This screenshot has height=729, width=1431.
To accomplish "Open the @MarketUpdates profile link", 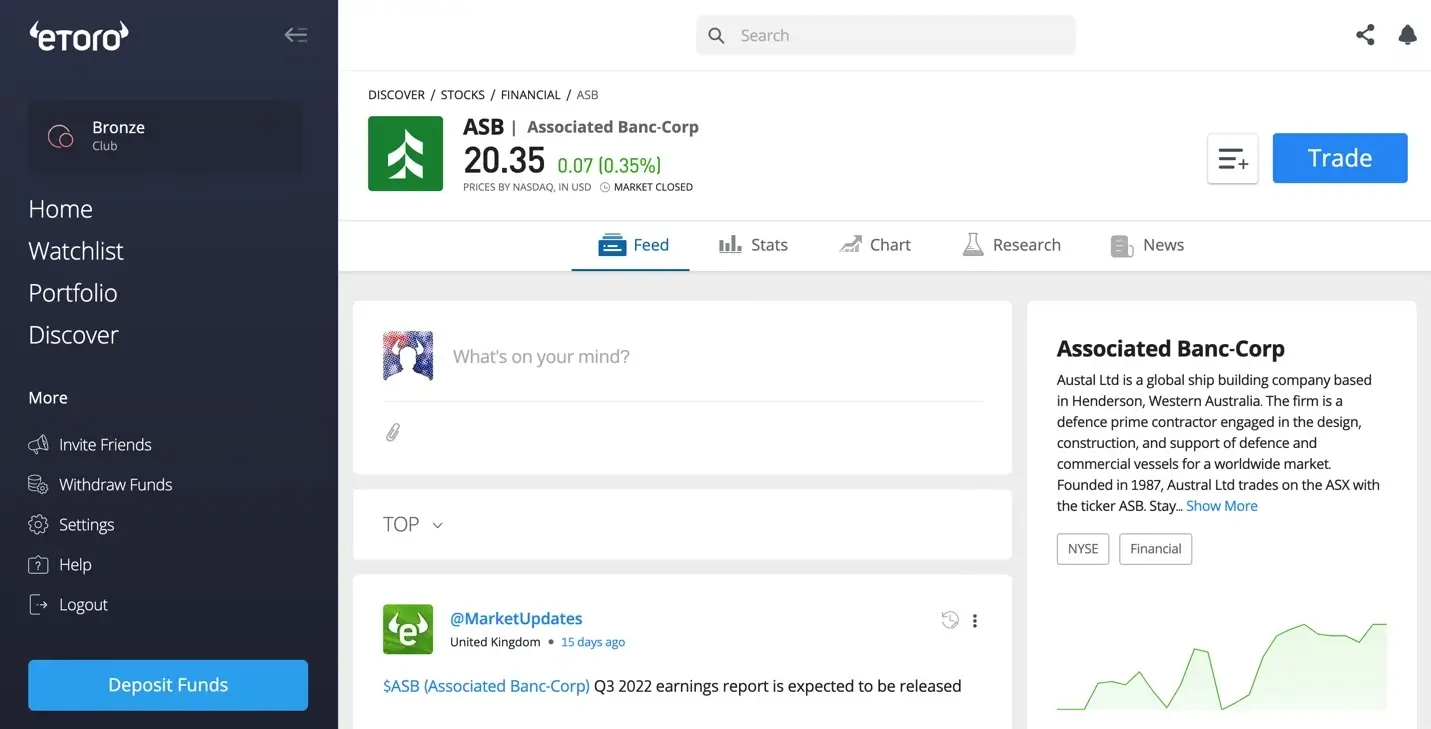I will [x=516, y=618].
